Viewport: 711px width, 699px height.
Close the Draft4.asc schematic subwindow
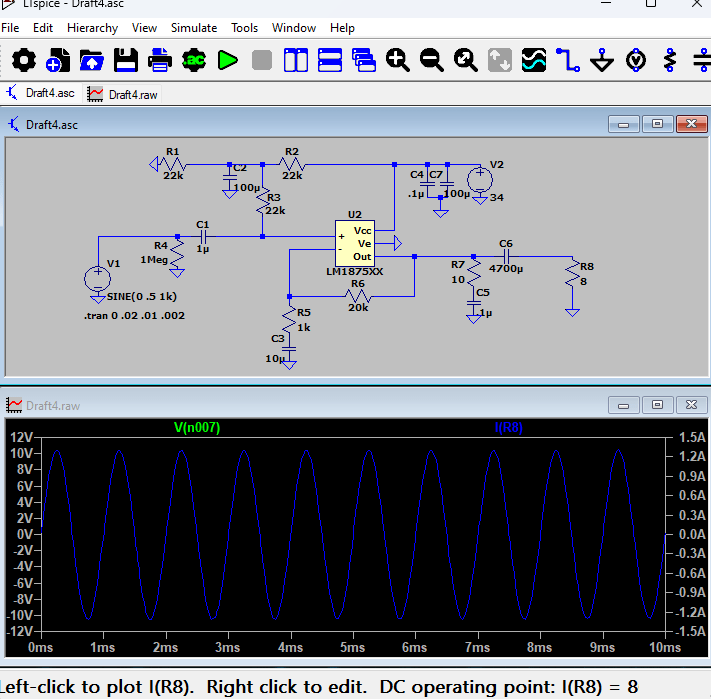pyautogui.click(x=691, y=124)
